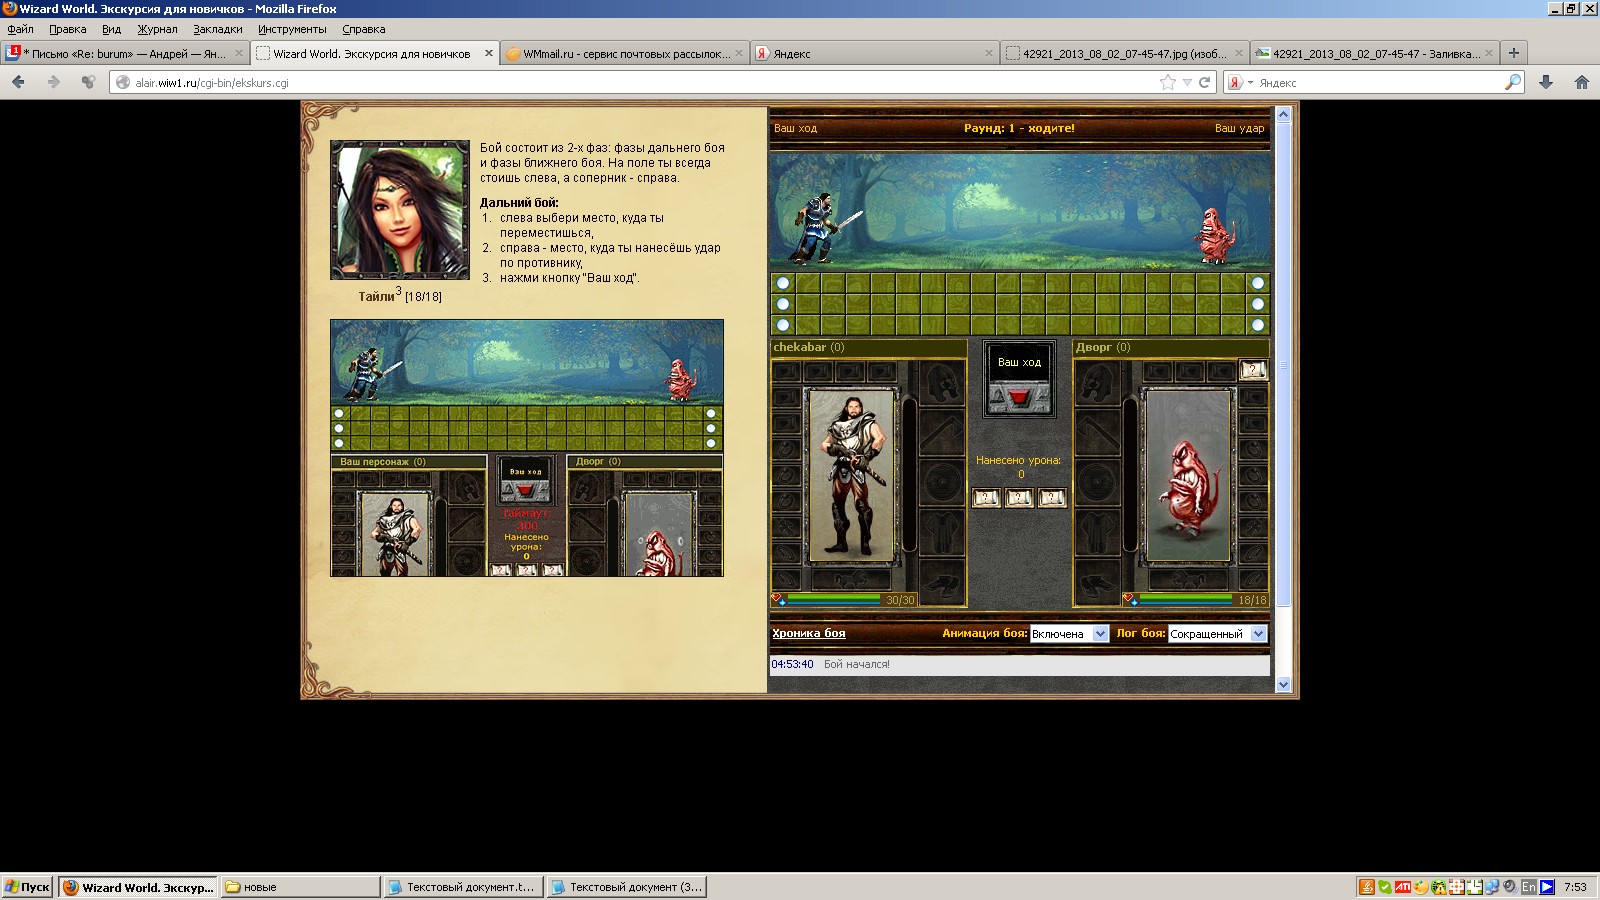This screenshot has height=900, width=1600.
Task: Open the Закладки menu
Action: tap(218, 29)
